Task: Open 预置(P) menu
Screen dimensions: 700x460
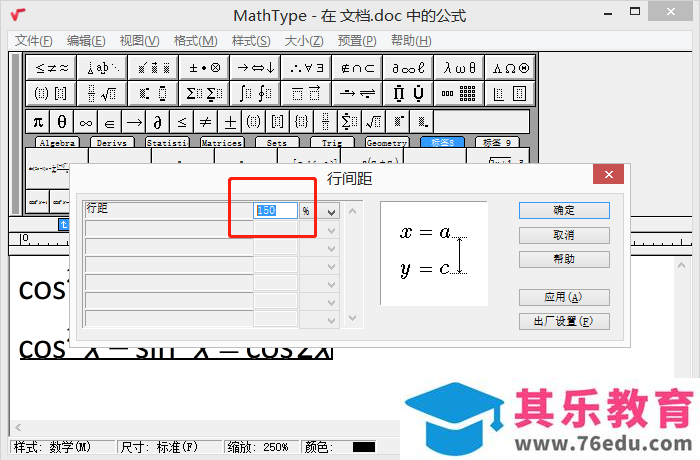Action: pyautogui.click(x=357, y=41)
